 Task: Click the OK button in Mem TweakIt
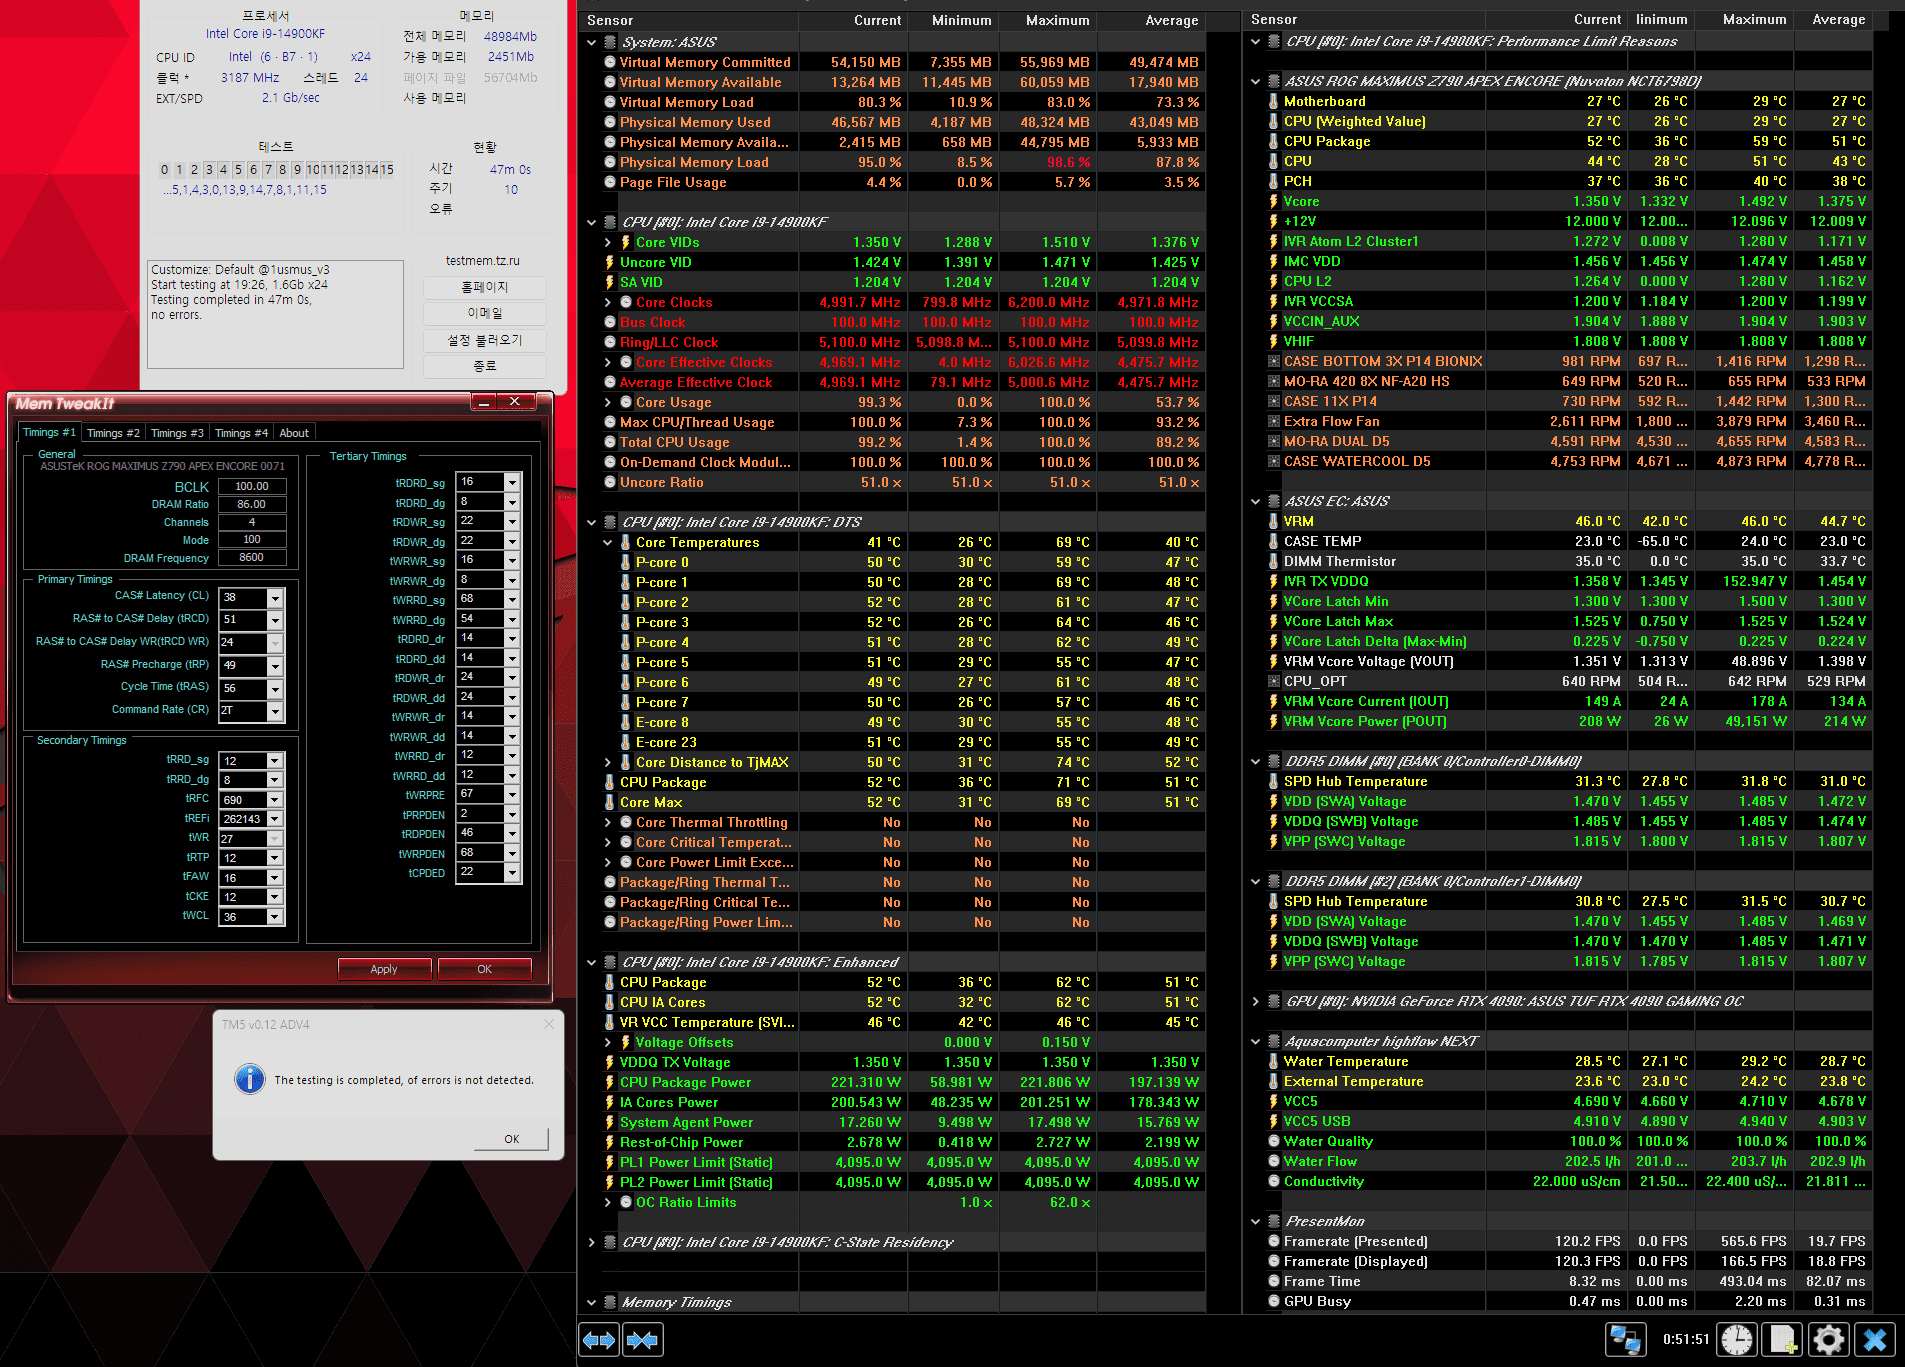pos(484,969)
